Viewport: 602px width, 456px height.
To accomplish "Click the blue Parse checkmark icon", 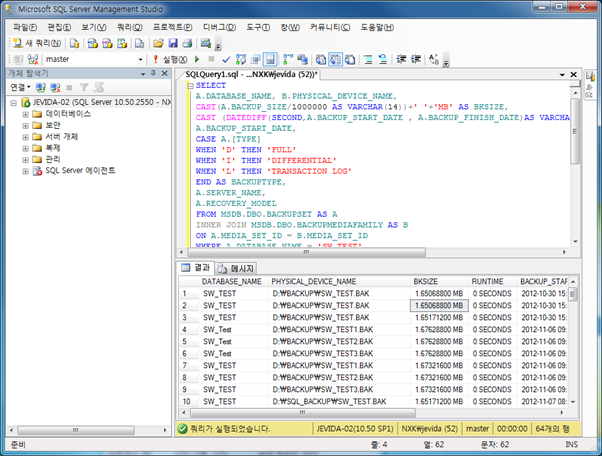I will point(226,59).
